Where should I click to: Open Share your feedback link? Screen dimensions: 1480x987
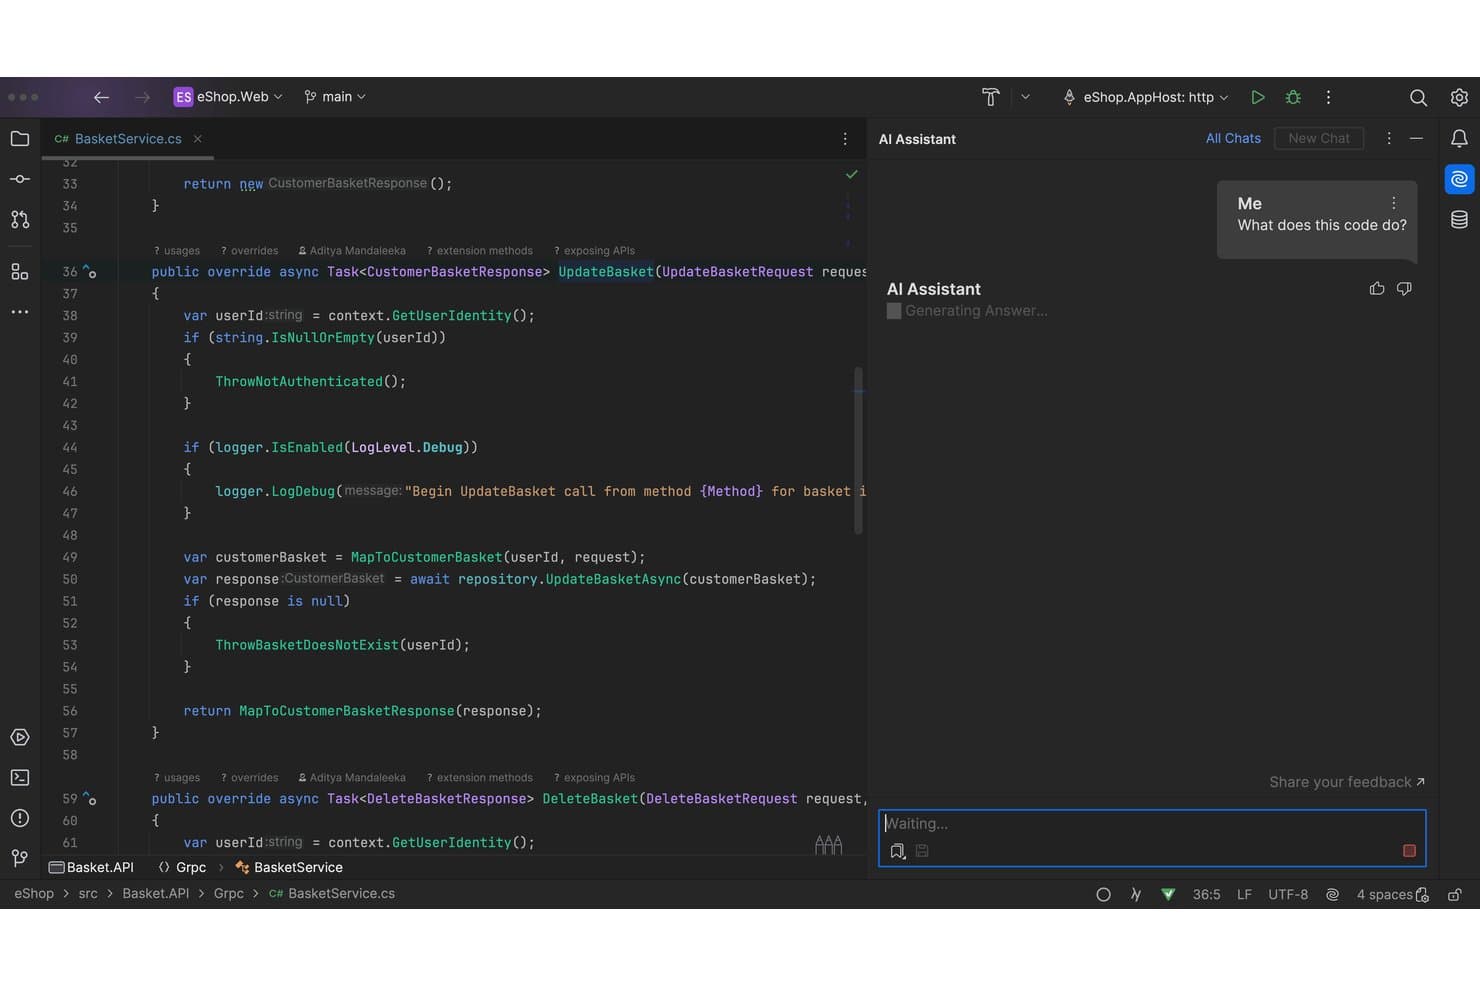coord(1347,782)
